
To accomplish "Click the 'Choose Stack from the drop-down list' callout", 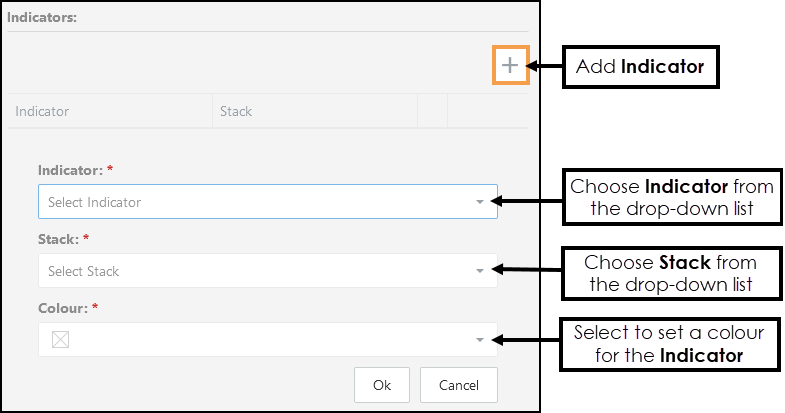I will (670, 273).
